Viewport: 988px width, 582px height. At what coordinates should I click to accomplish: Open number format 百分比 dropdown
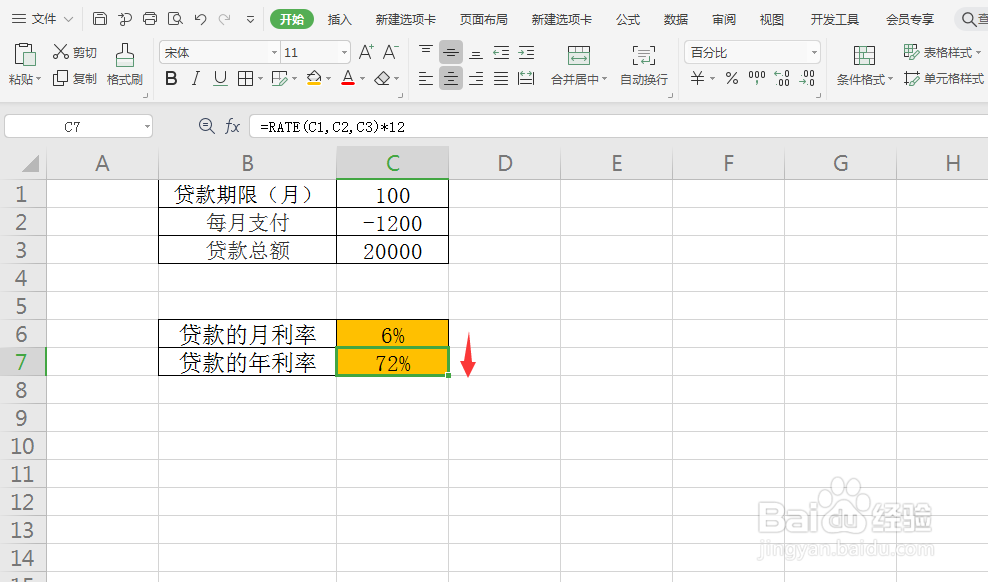pyautogui.click(x=814, y=53)
